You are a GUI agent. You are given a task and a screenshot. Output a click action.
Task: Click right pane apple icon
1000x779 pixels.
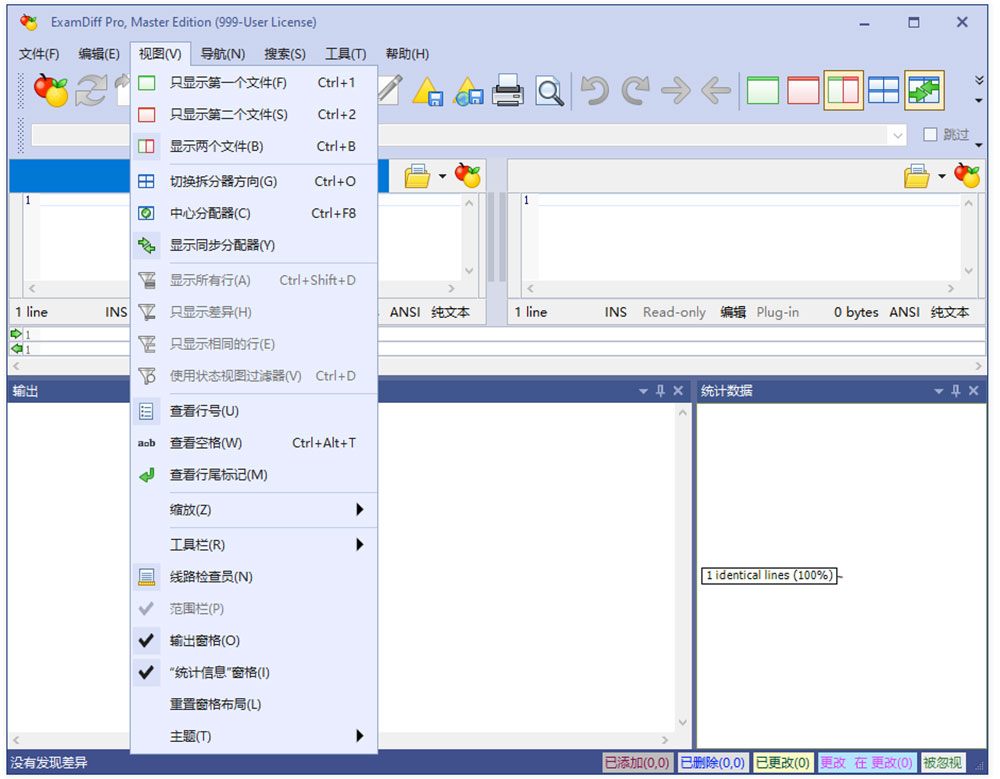[967, 175]
